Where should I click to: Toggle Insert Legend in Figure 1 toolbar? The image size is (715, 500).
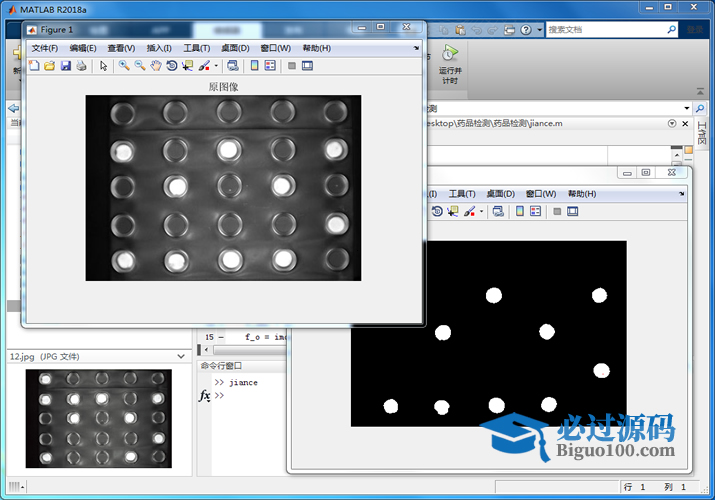270,66
